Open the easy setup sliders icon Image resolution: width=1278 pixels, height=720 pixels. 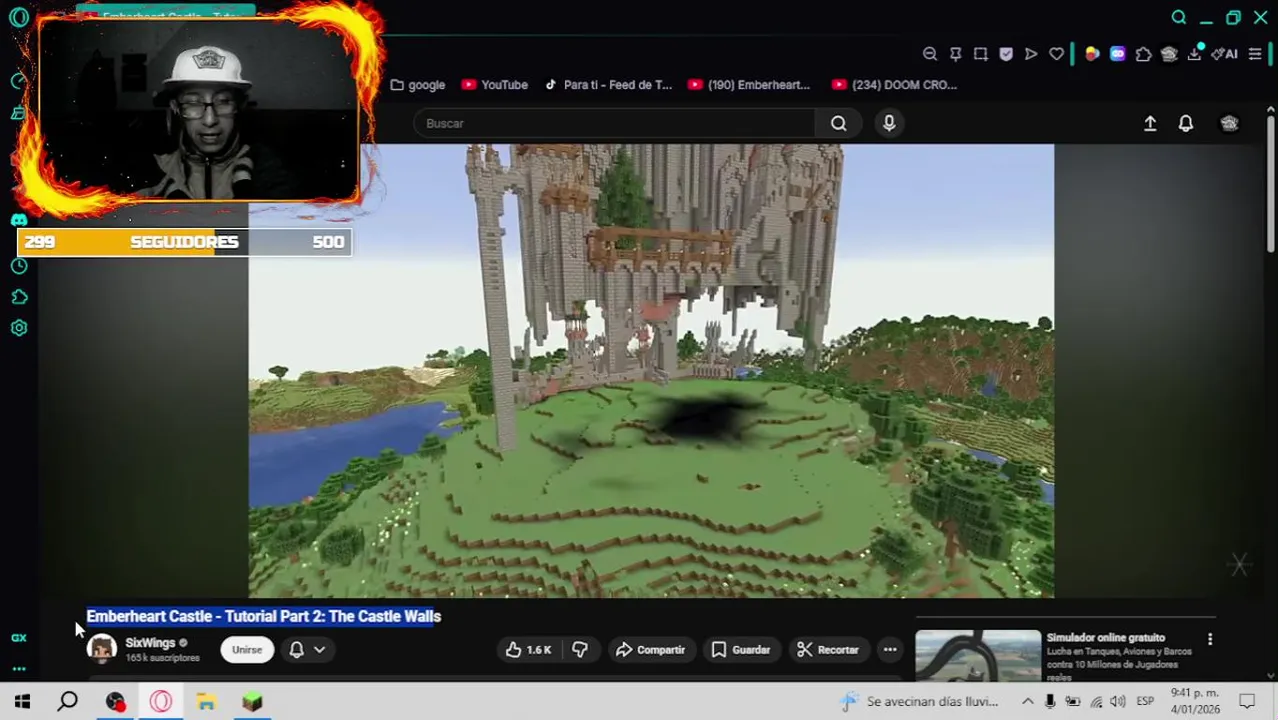tap(1255, 54)
